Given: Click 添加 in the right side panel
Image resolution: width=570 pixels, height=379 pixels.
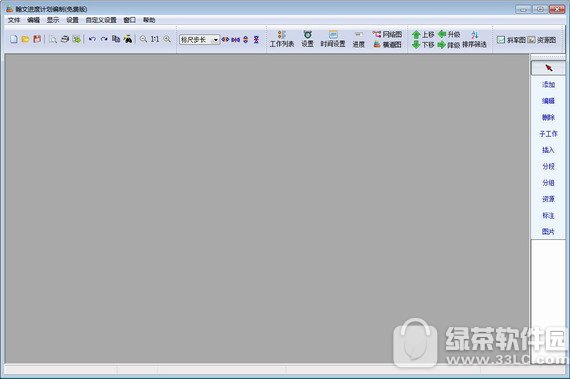Looking at the screenshot, I should pos(548,85).
